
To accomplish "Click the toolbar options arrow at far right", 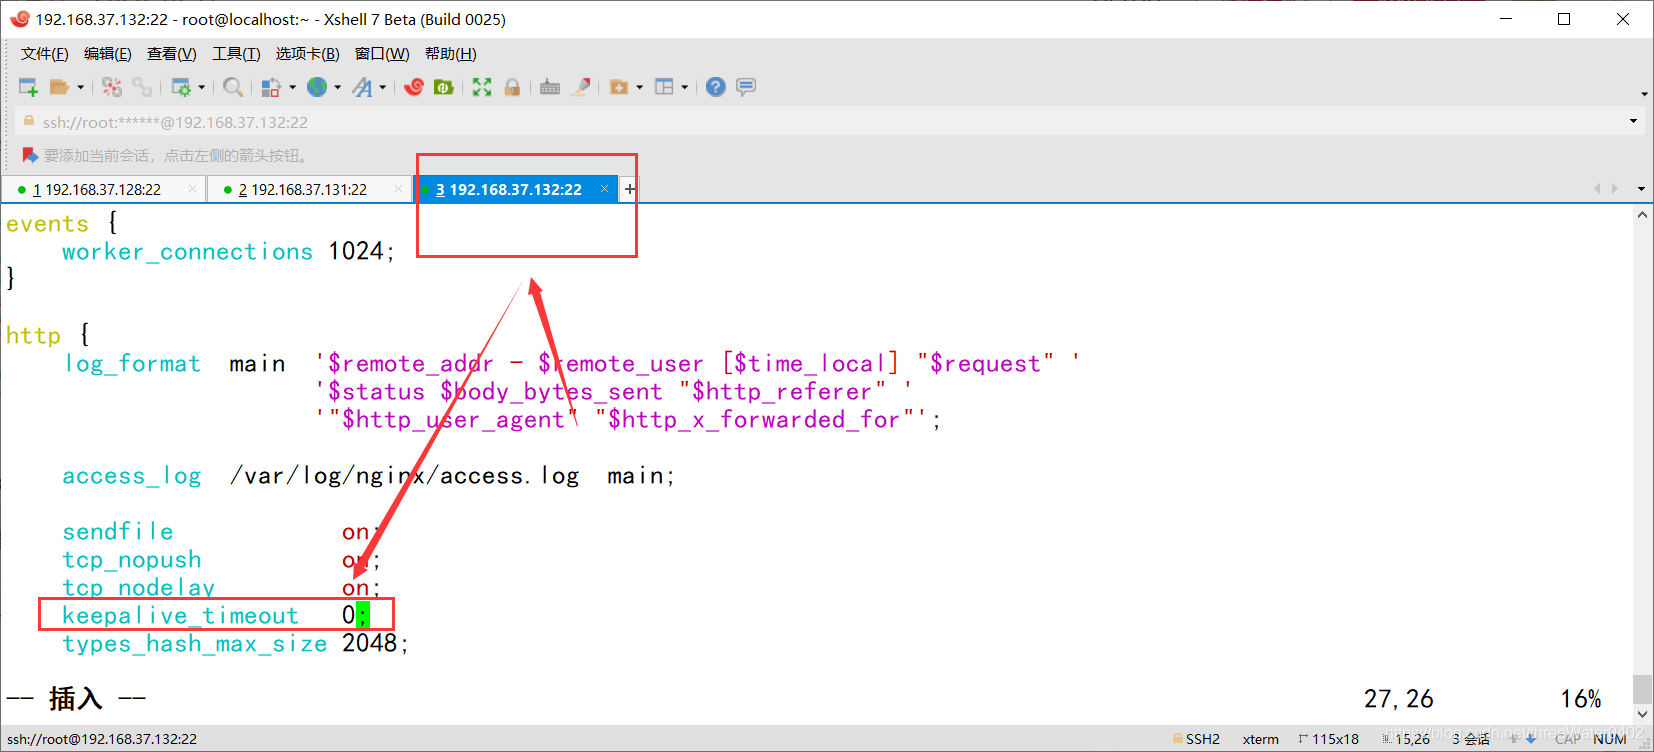I will pyautogui.click(x=1644, y=94).
